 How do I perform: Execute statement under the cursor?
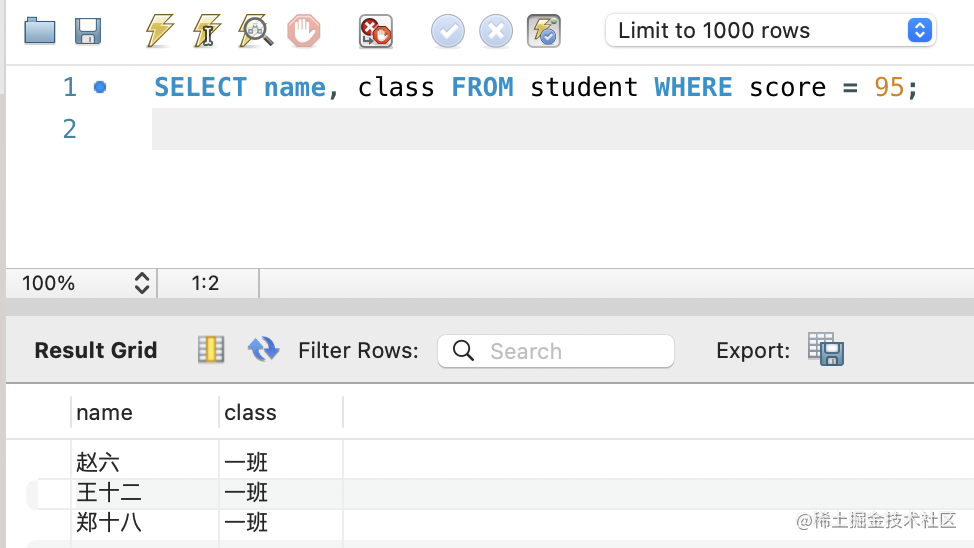click(207, 31)
